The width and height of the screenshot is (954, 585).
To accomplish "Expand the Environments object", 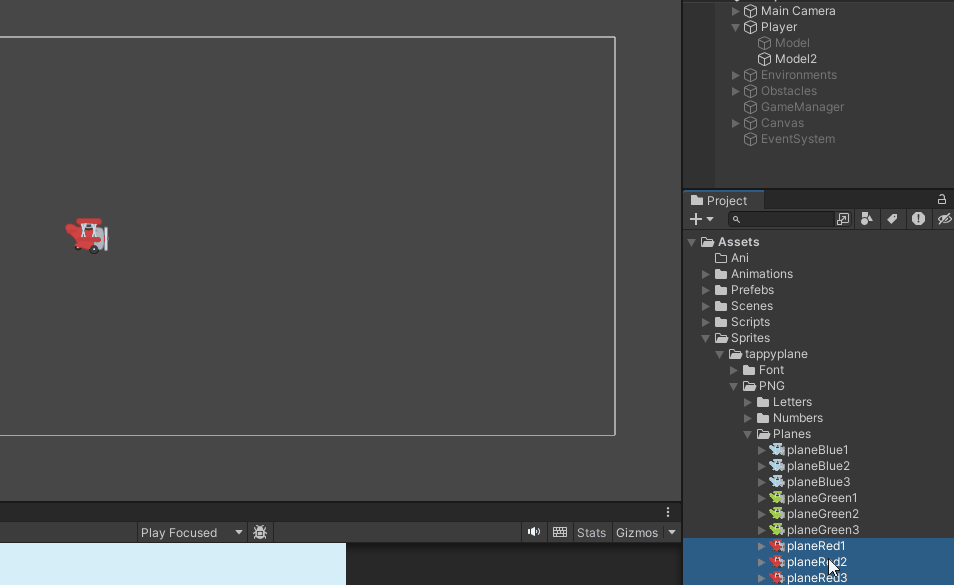I will point(736,75).
